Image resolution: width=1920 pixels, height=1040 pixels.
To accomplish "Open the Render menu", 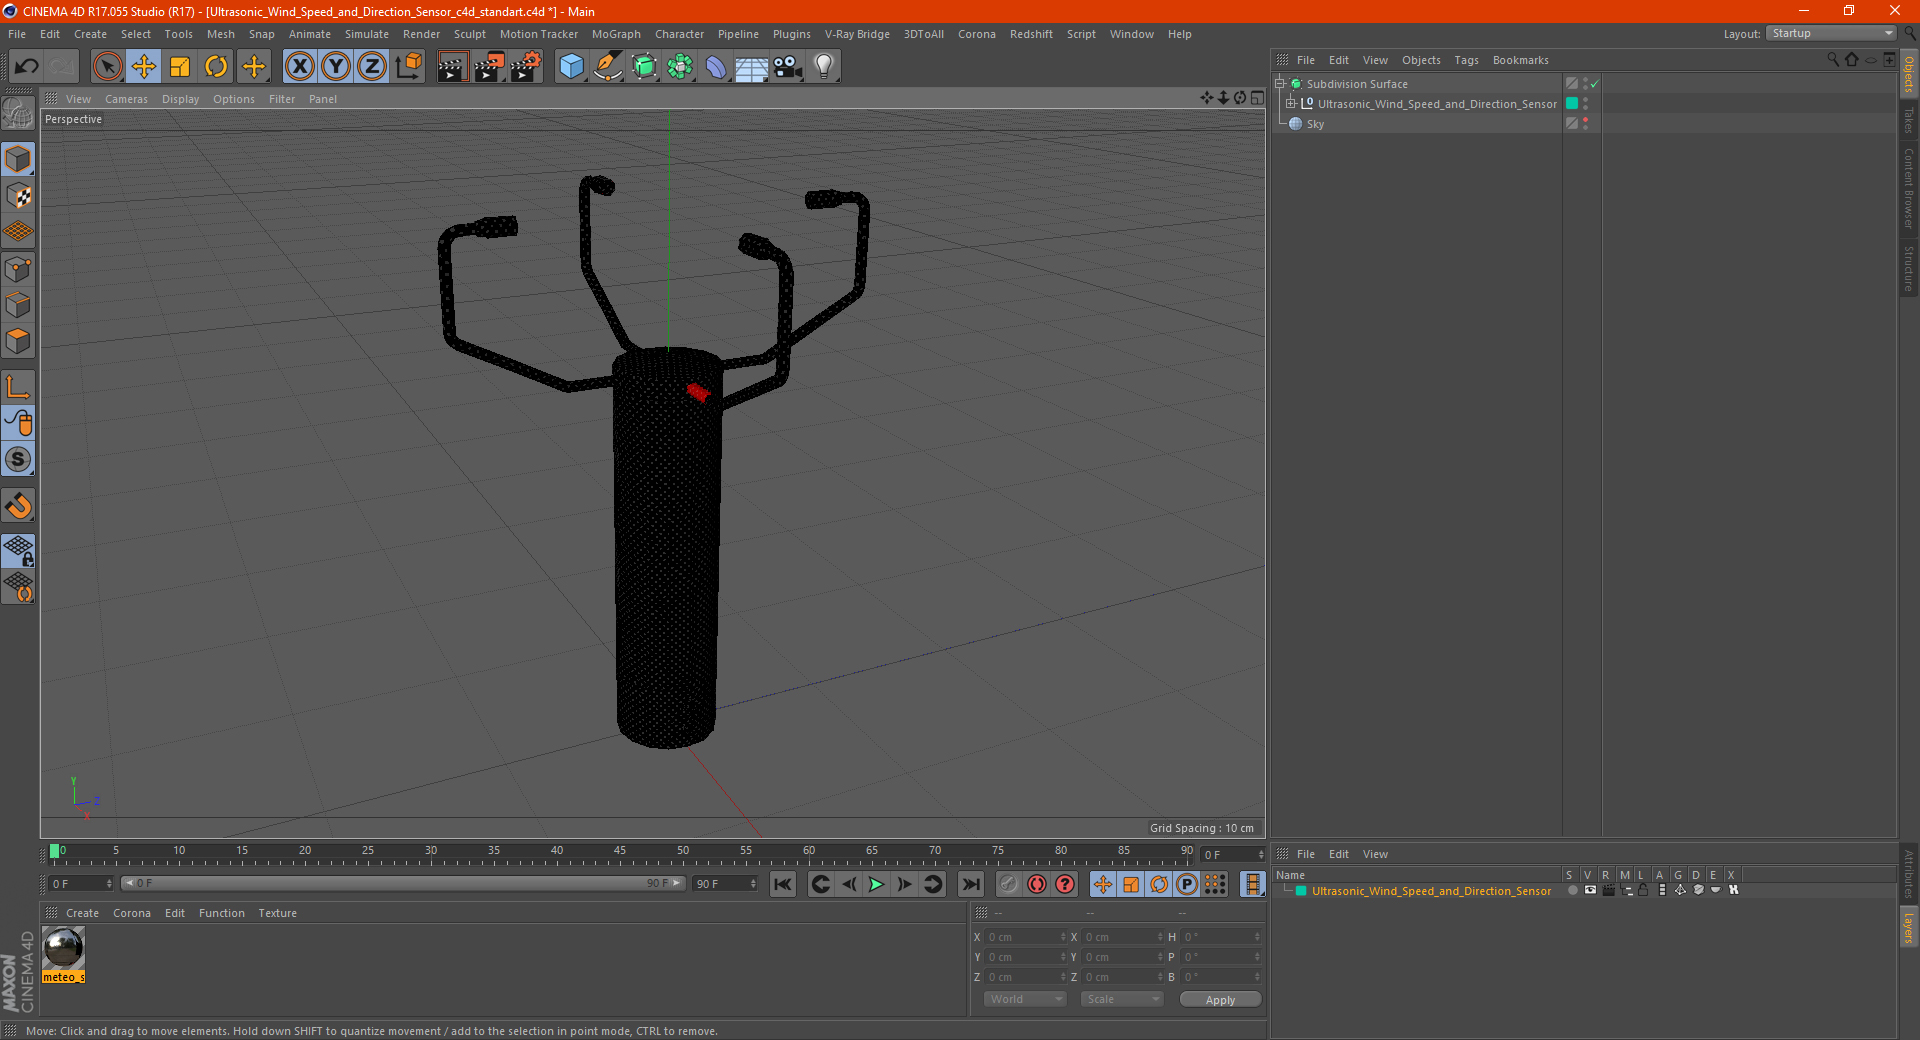I will click(421, 34).
